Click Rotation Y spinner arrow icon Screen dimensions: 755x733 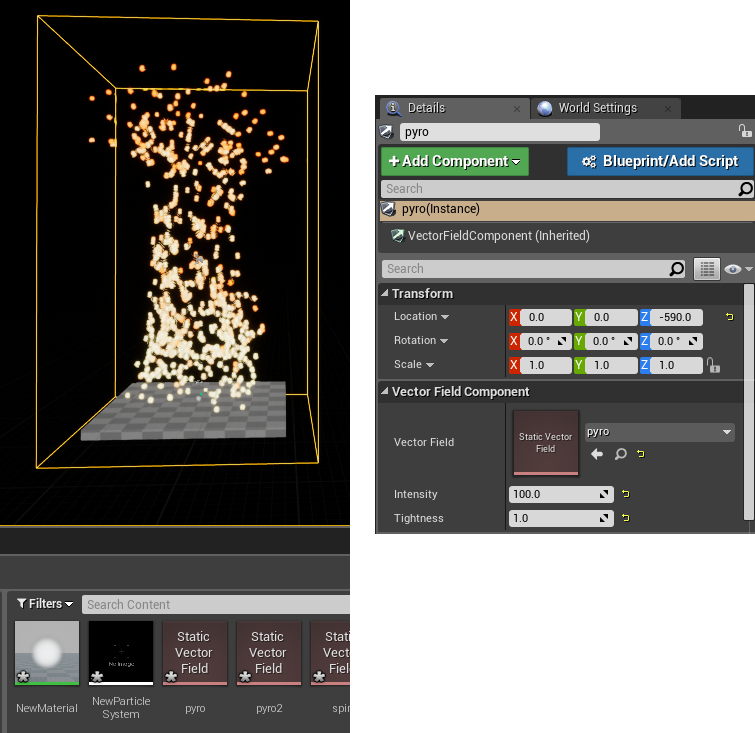[x=627, y=341]
